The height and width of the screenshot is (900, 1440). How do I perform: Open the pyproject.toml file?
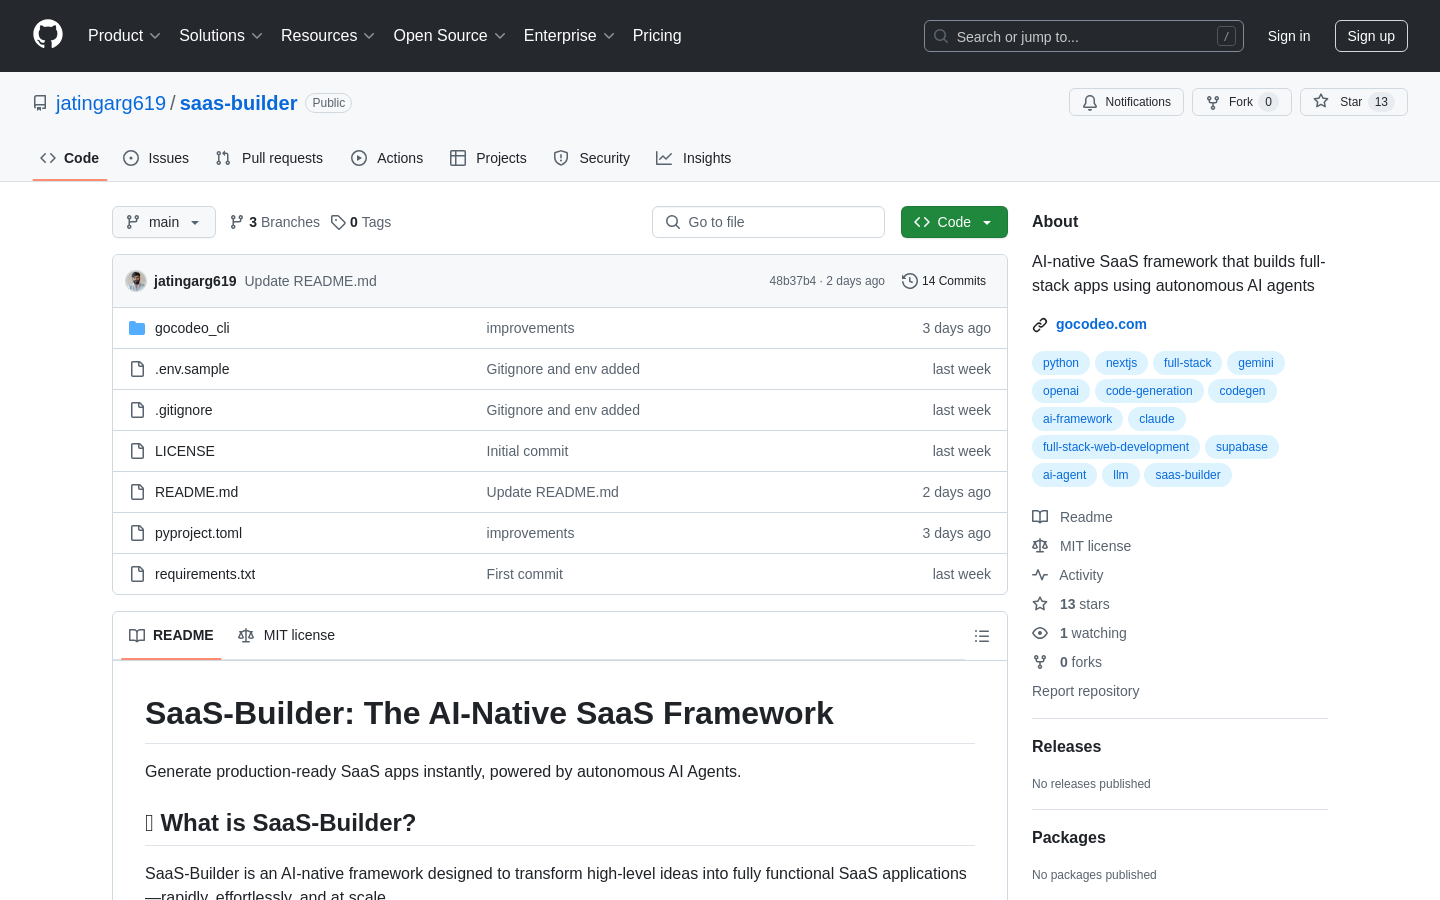coord(199,533)
